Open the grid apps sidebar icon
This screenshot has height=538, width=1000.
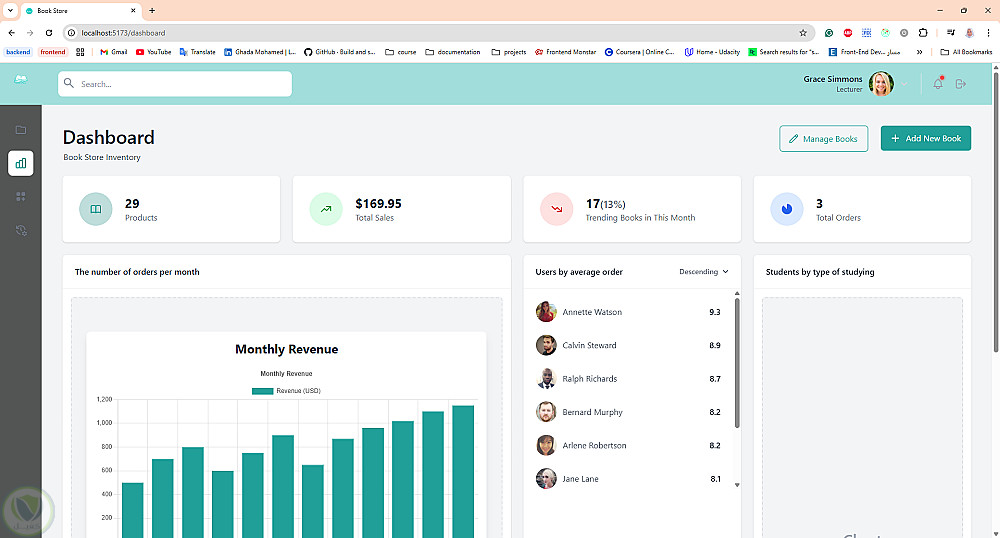click(x=20, y=197)
